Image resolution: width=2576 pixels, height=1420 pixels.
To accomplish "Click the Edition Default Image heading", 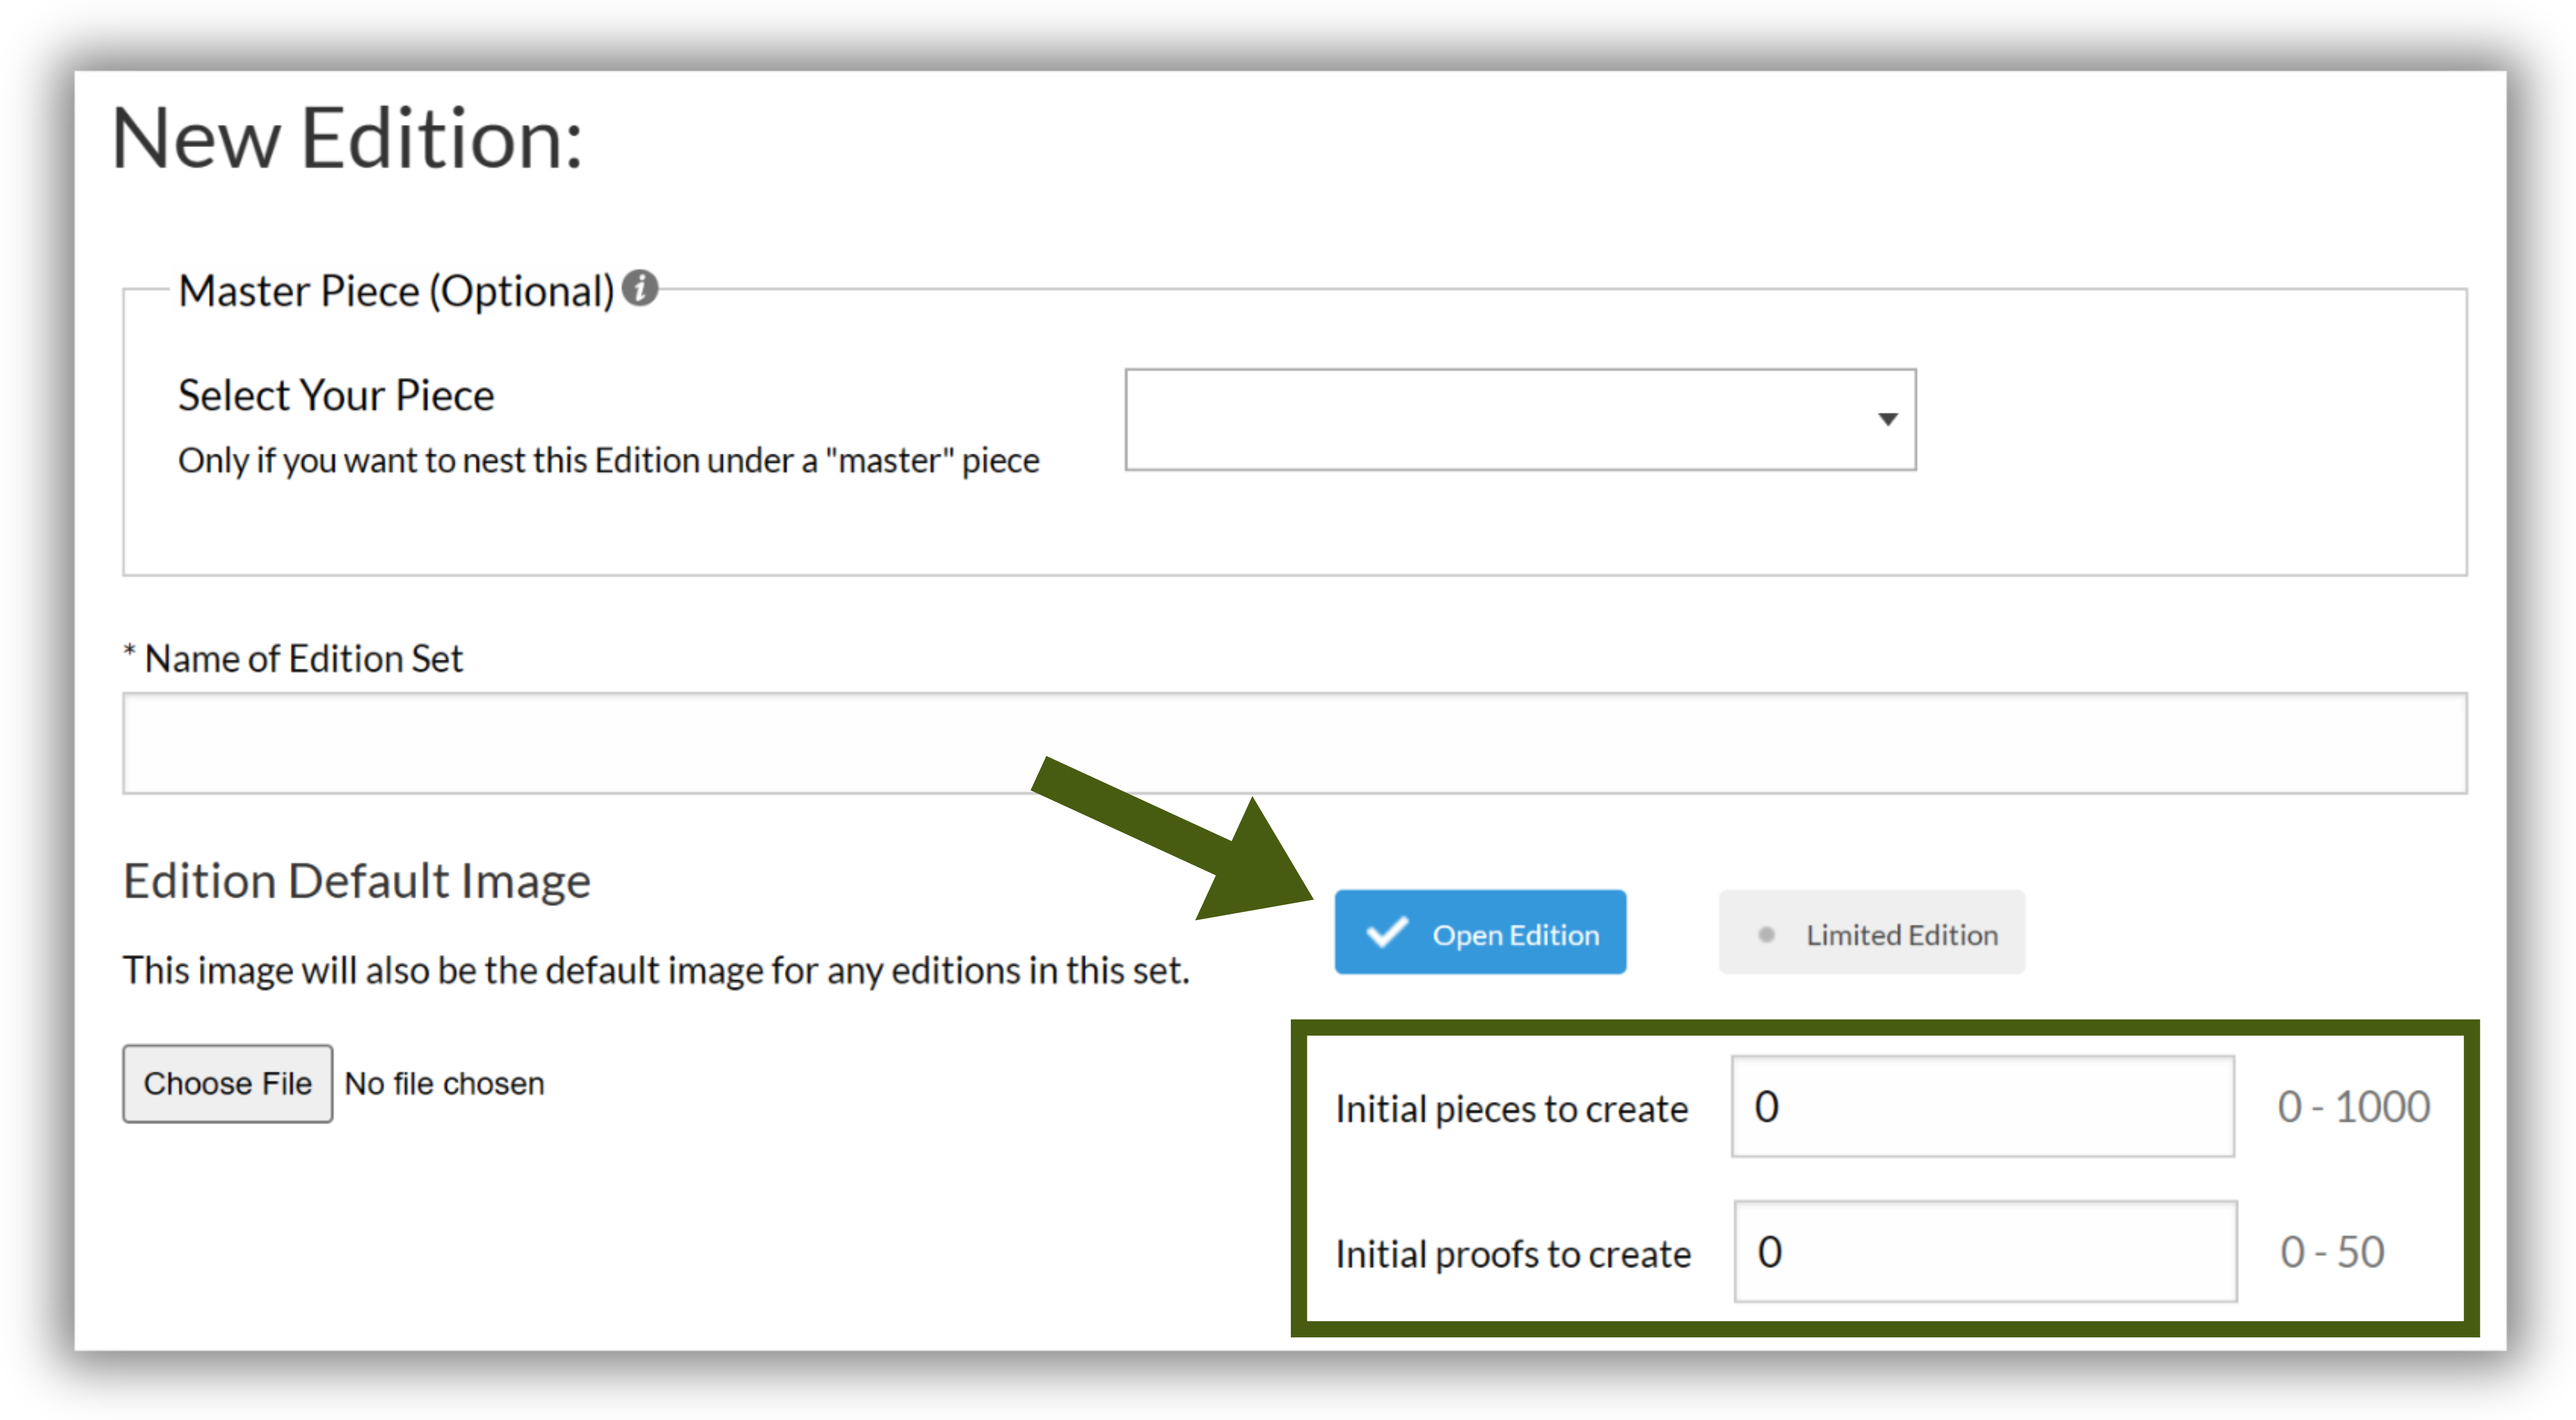I will click(357, 881).
